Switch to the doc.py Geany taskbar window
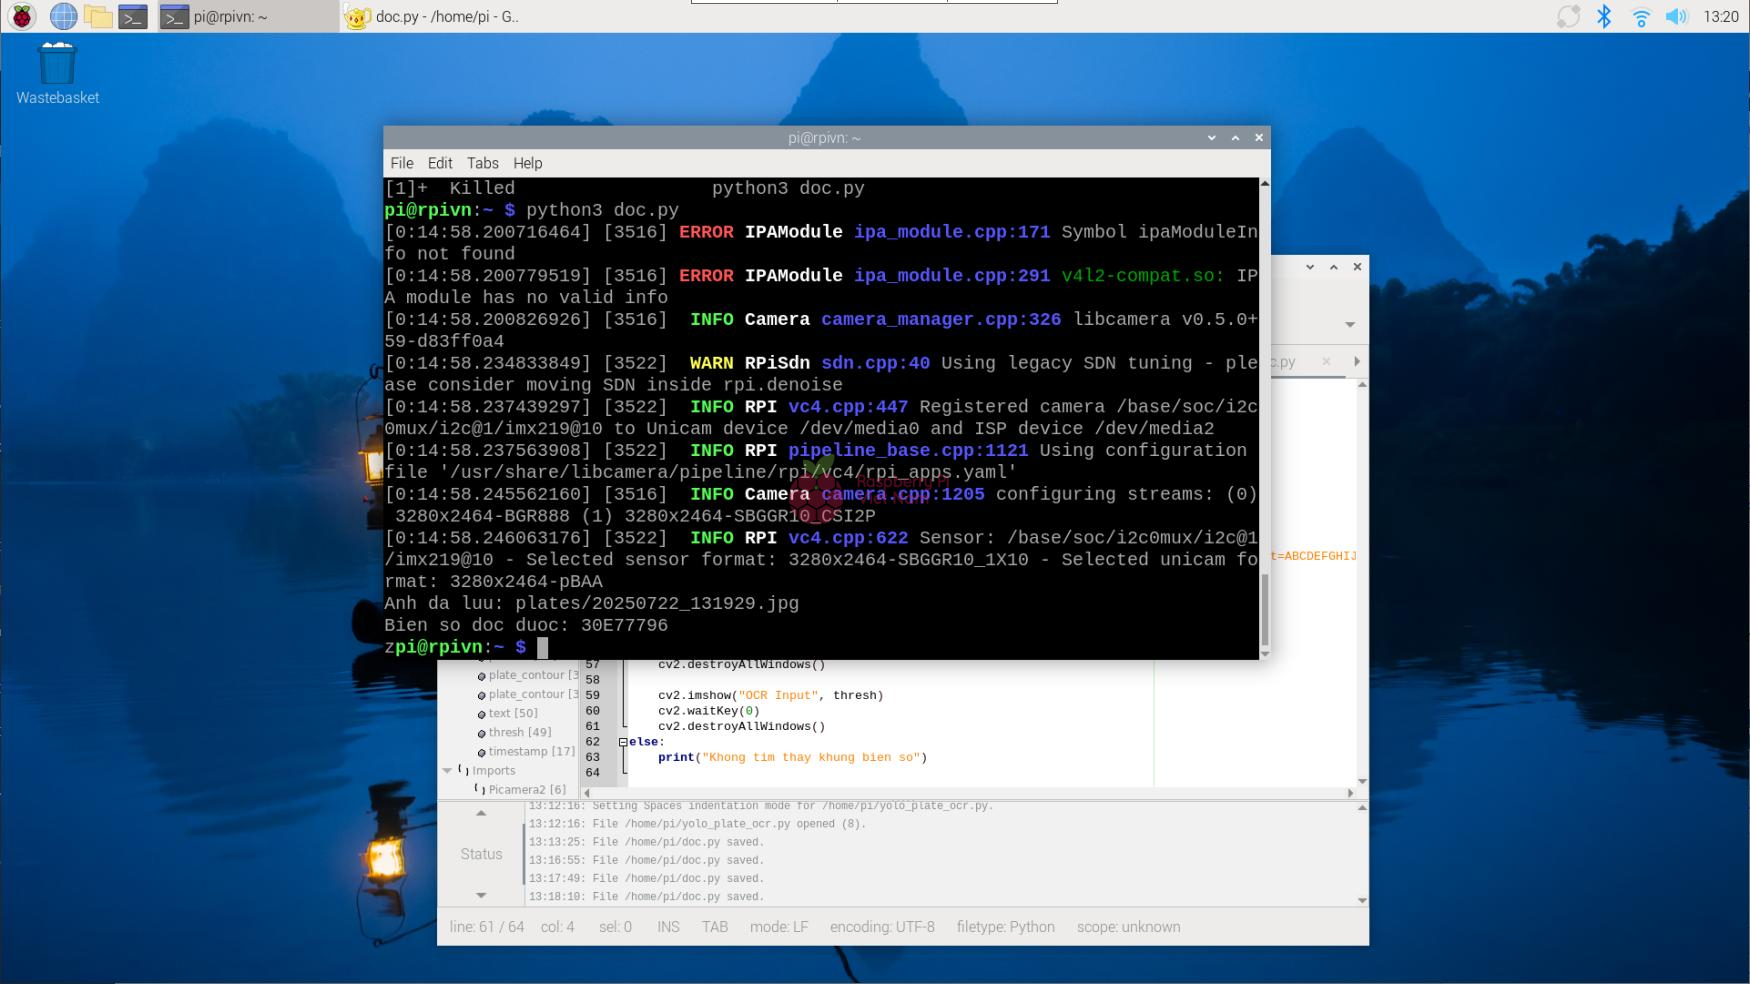 pos(432,16)
